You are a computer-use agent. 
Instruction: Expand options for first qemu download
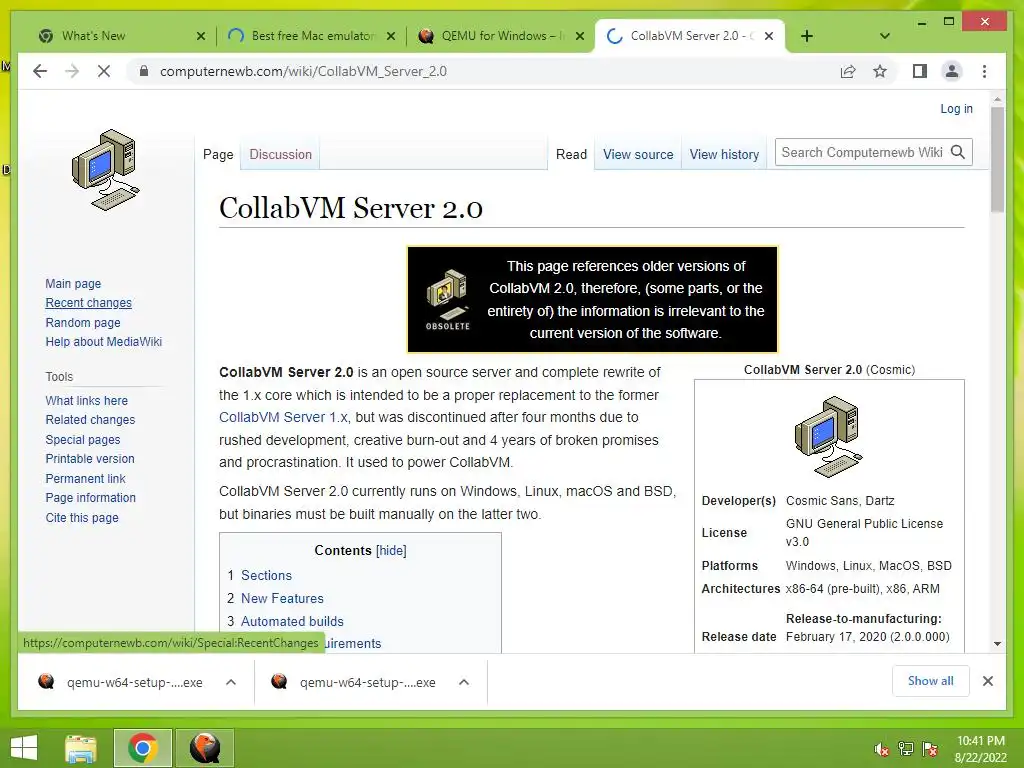[231, 682]
